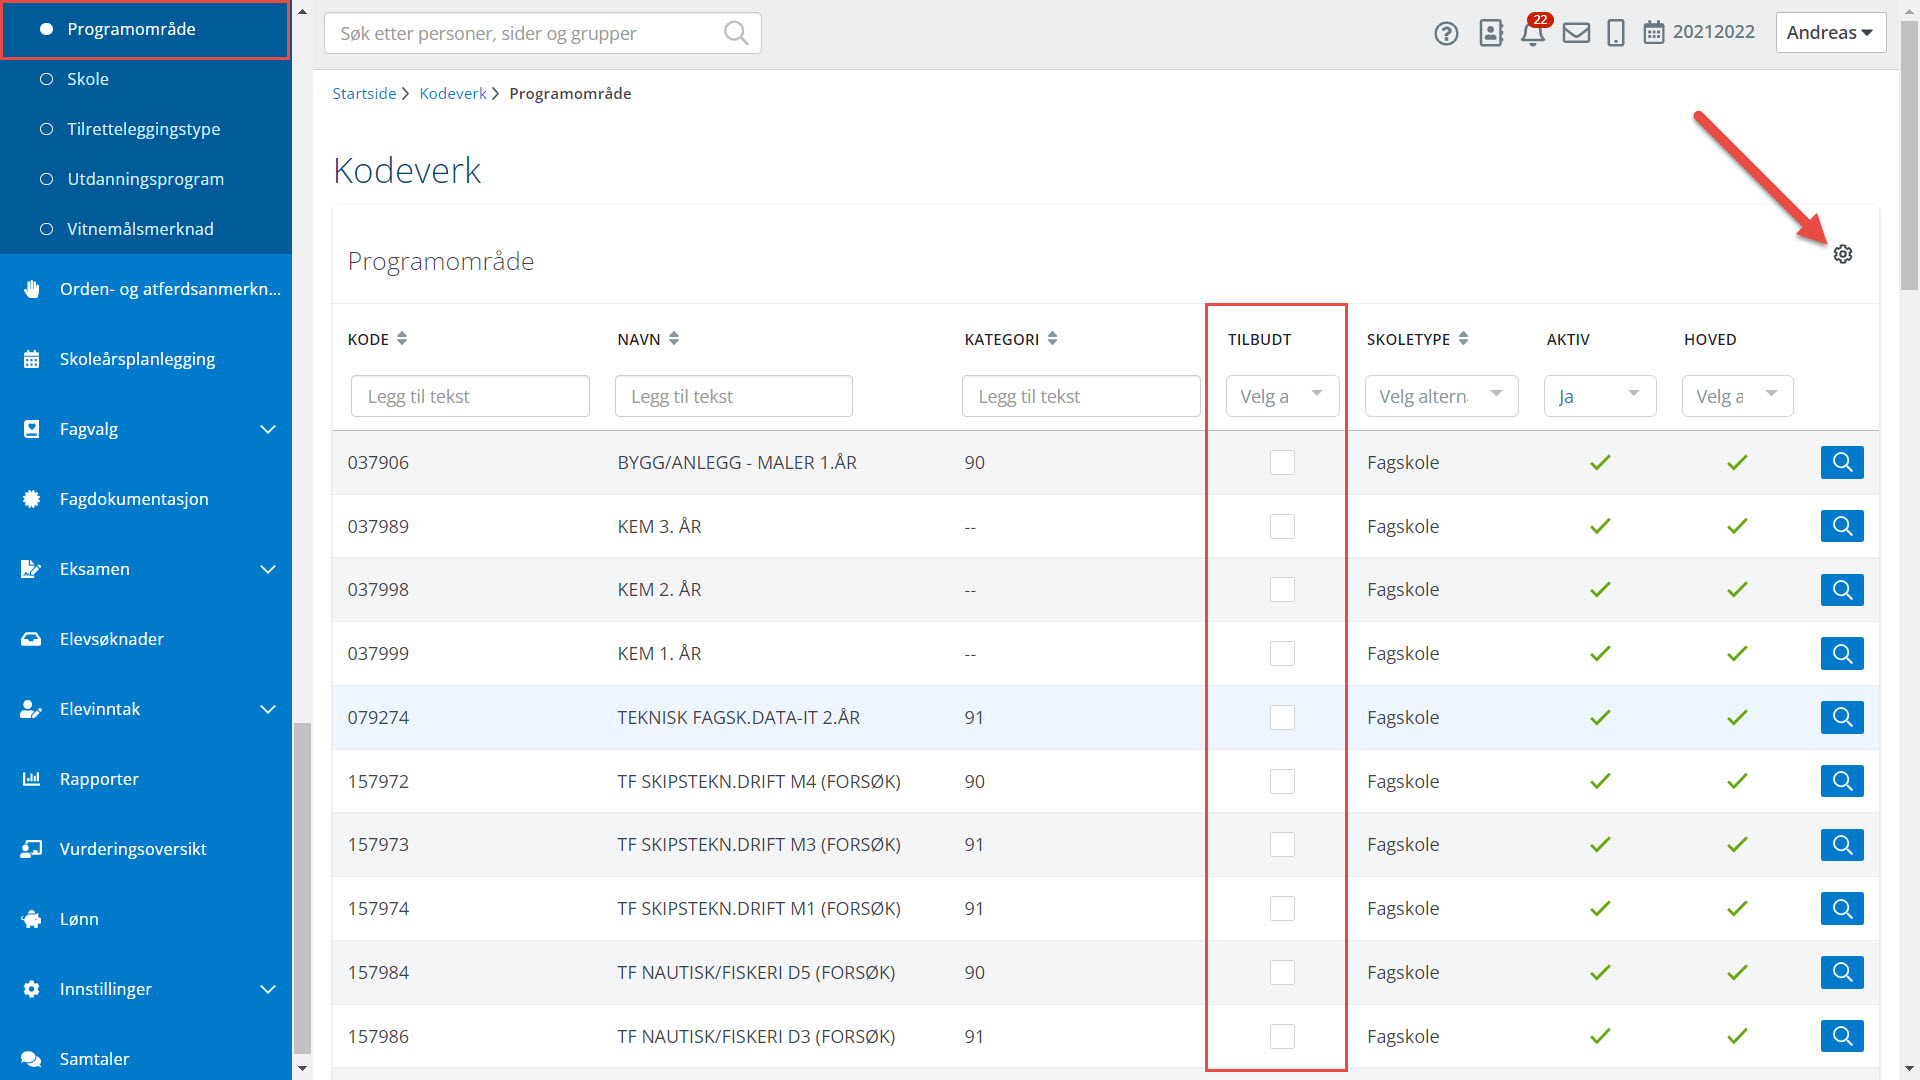1920x1080 pixels.
Task: Go to Startside breadcrumb link
Action: point(364,93)
